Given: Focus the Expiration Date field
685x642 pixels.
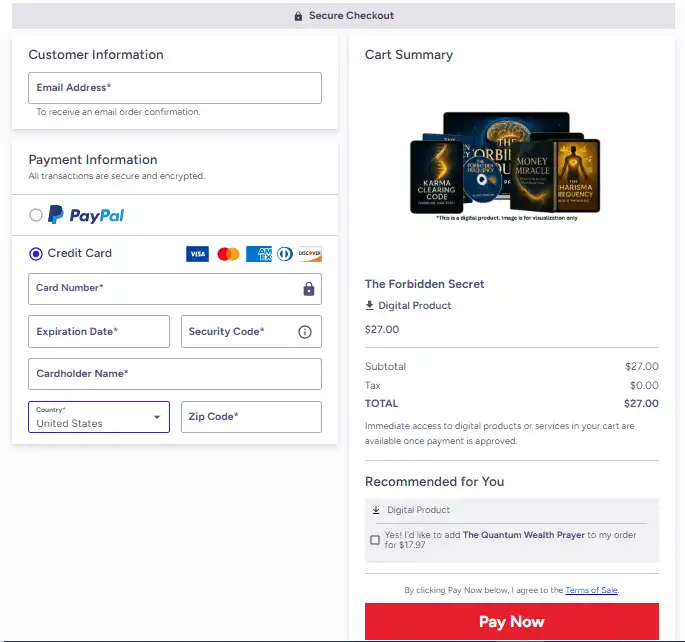Looking at the screenshot, I should [99, 332].
